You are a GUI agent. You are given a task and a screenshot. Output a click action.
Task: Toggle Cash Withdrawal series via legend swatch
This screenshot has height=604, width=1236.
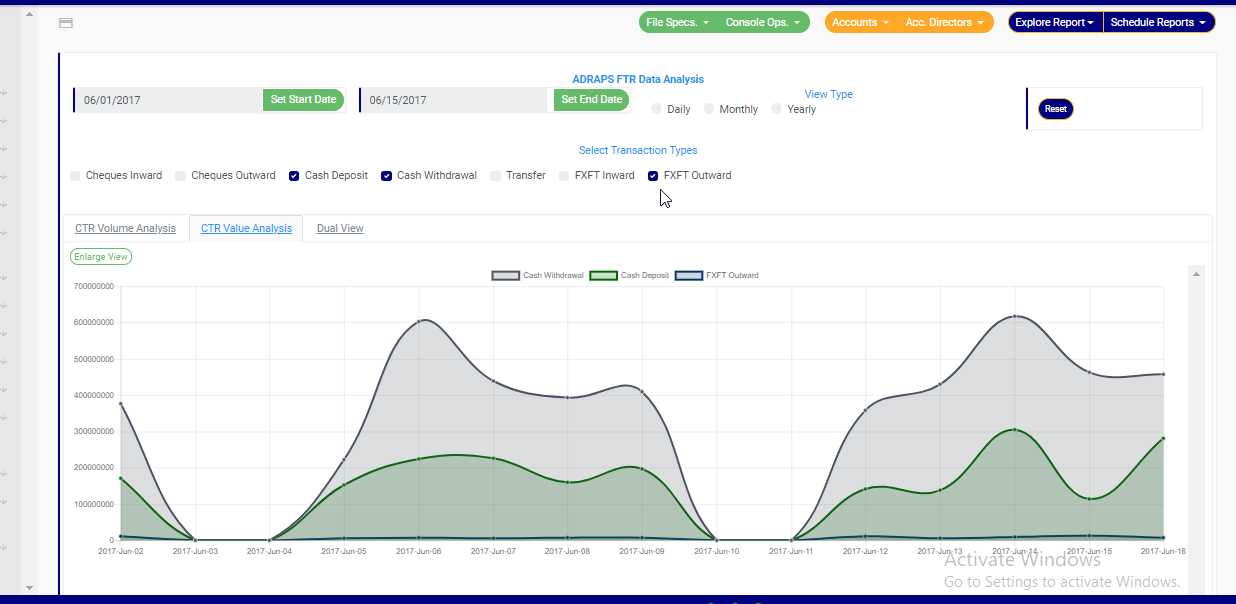[505, 275]
